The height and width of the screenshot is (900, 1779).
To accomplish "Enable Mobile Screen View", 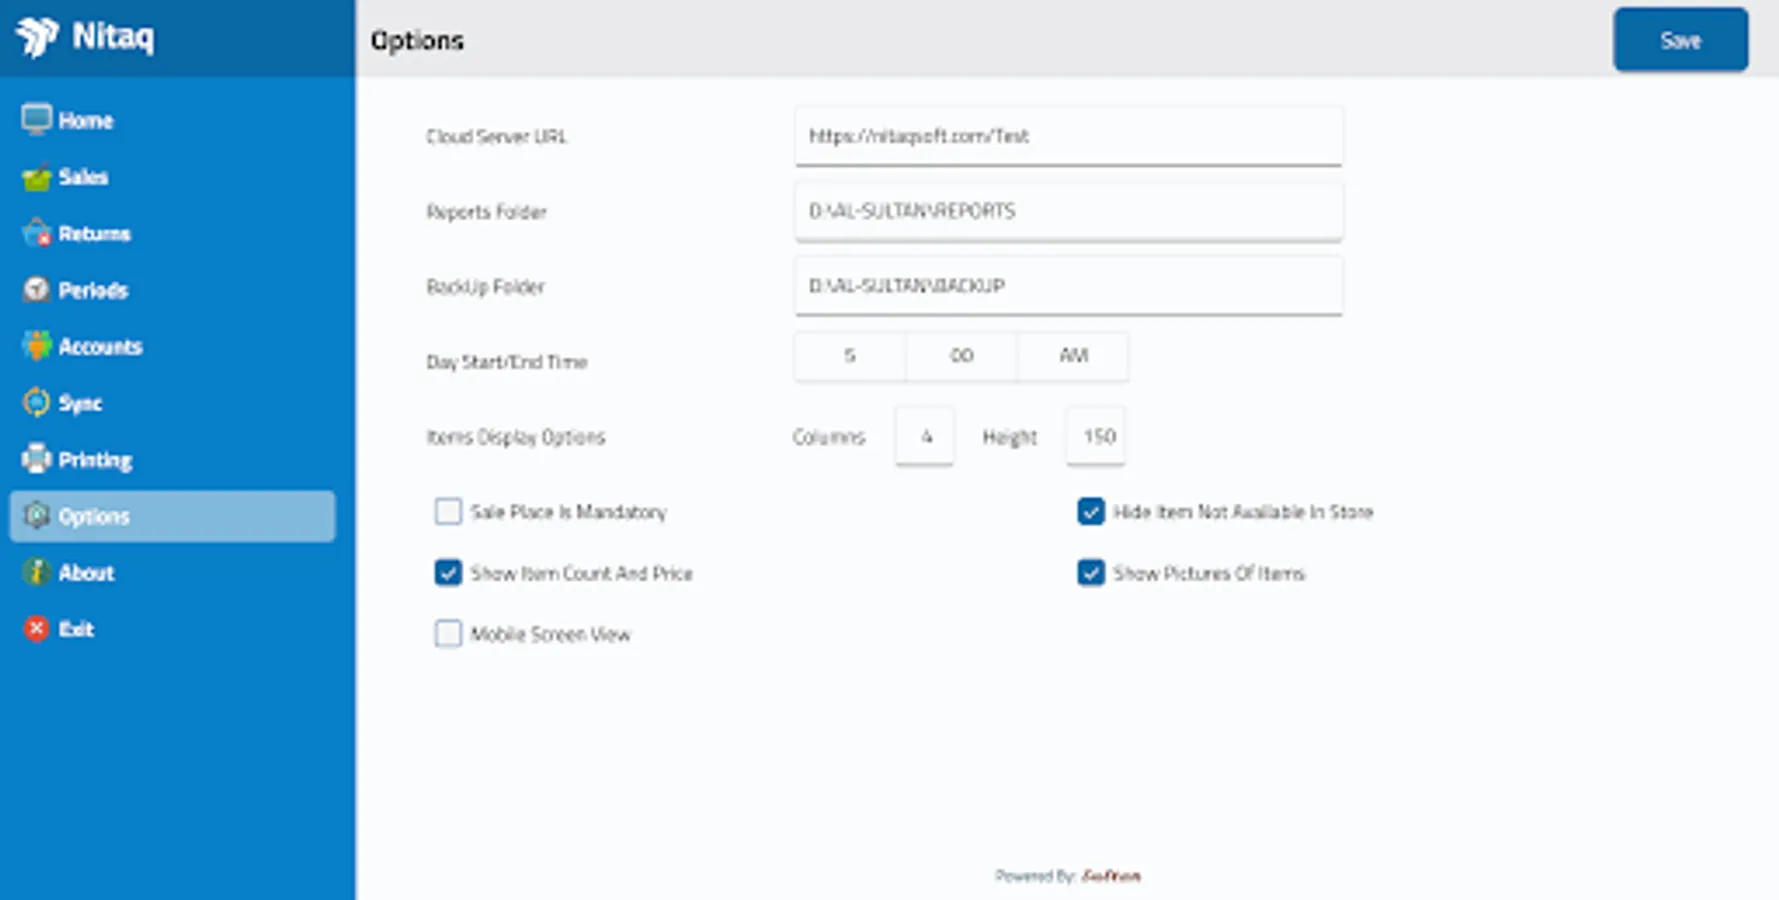I will coord(448,634).
